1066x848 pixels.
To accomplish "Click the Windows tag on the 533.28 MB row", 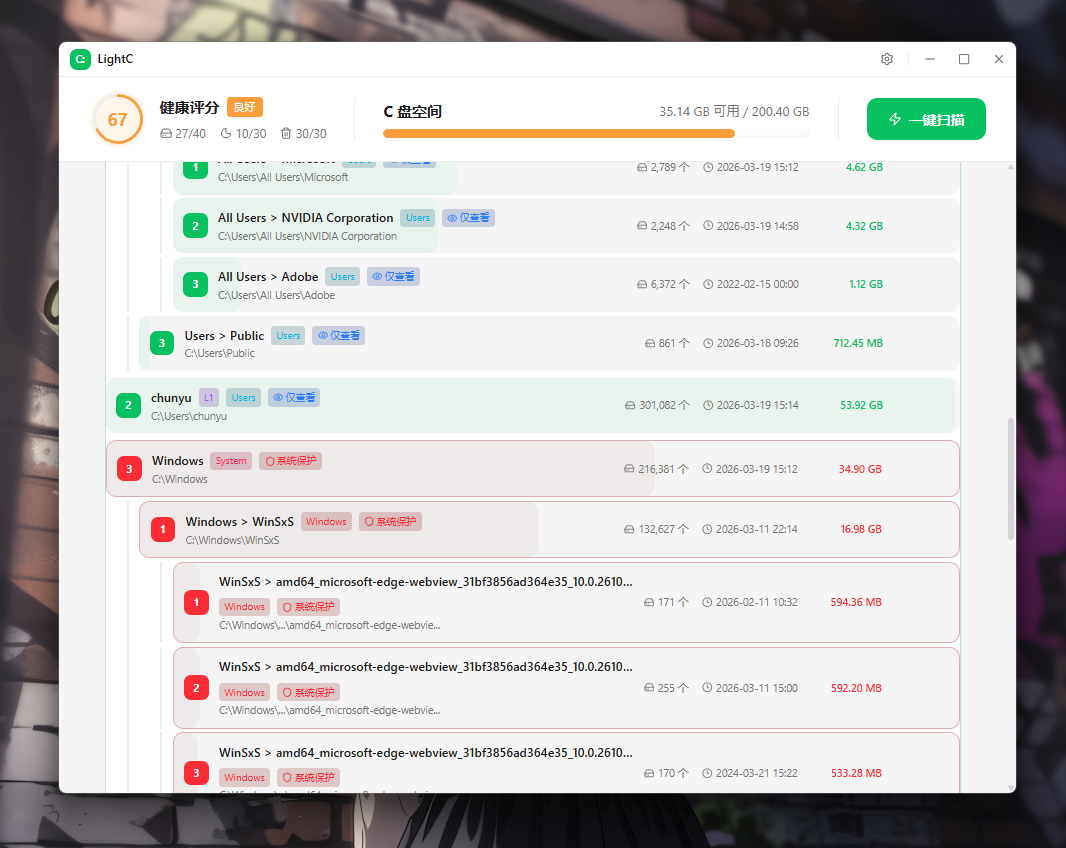I will pyautogui.click(x=244, y=777).
